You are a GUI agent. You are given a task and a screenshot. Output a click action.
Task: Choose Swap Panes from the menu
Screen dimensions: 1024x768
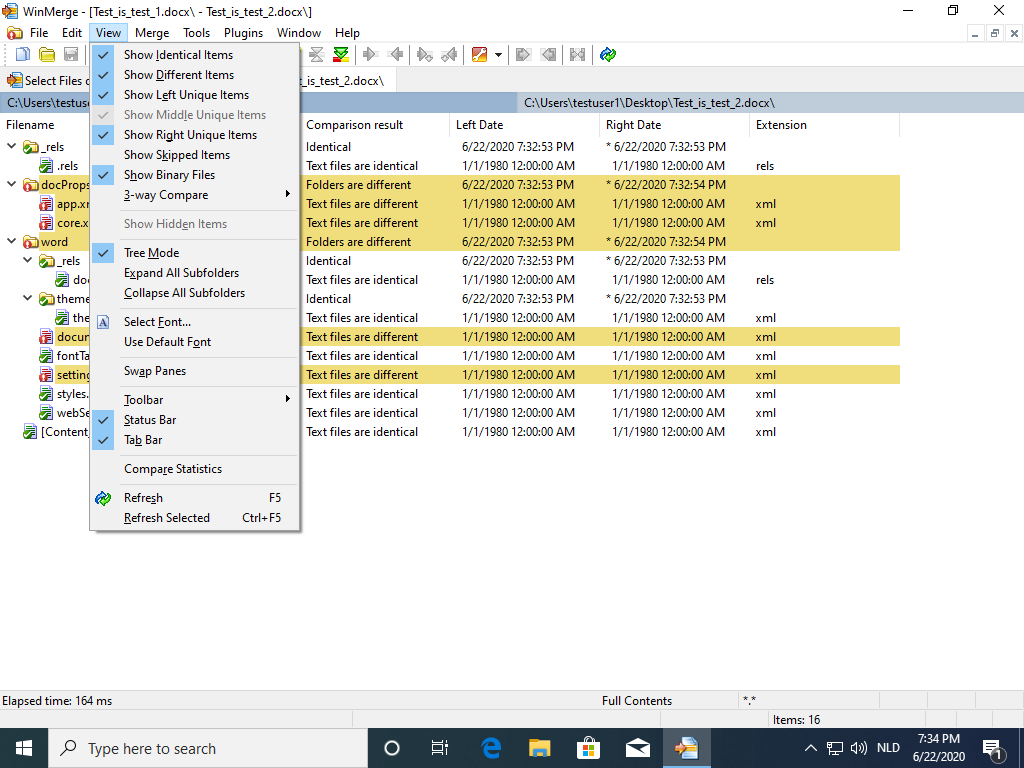195,371
